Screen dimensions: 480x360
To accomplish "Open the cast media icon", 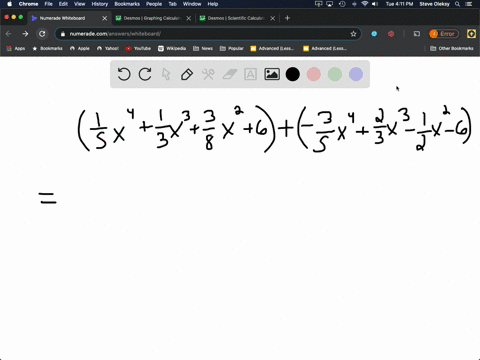I will pos(417,34).
